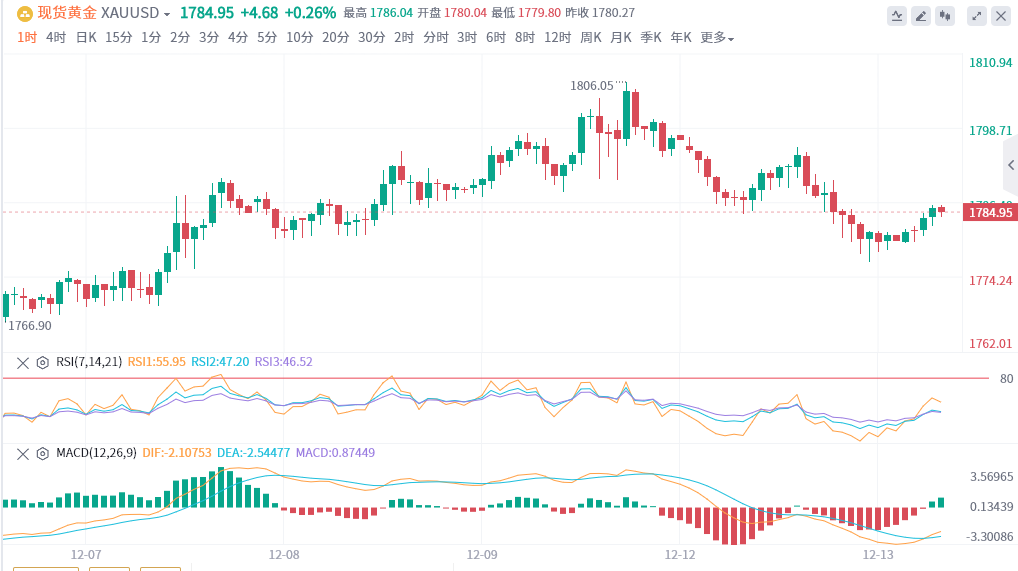Switch to the 日K timeframe

(86, 38)
